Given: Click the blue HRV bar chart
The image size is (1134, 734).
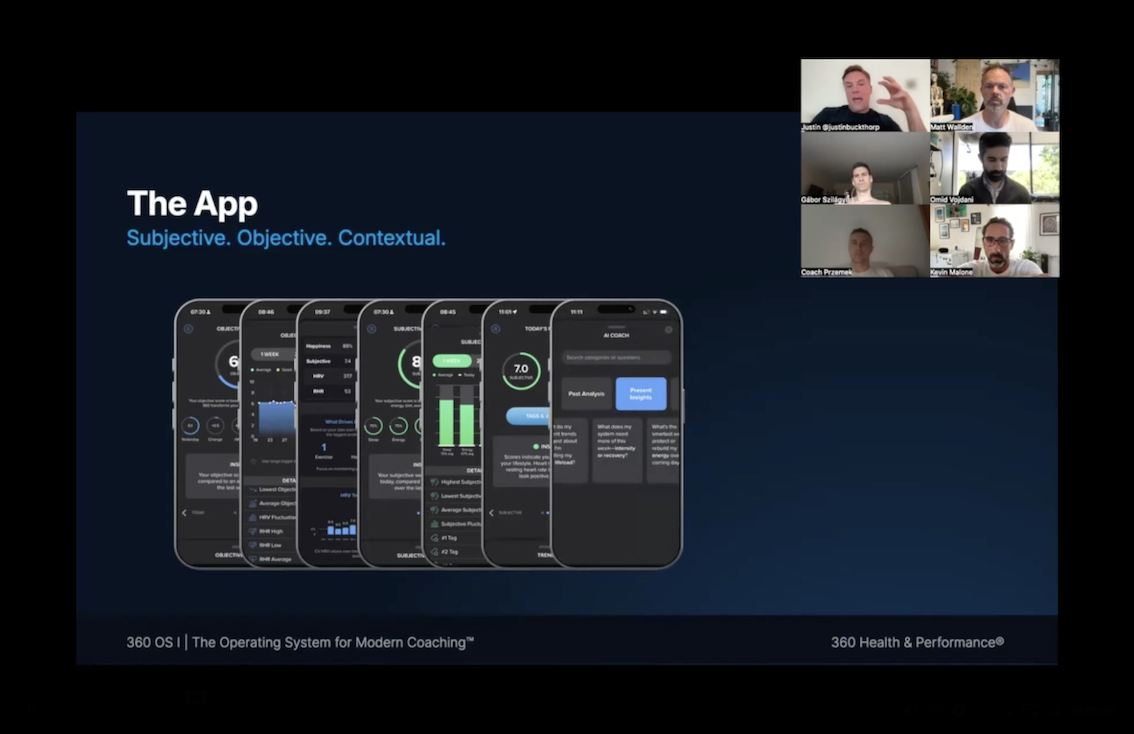Looking at the screenshot, I should pos(341,529).
